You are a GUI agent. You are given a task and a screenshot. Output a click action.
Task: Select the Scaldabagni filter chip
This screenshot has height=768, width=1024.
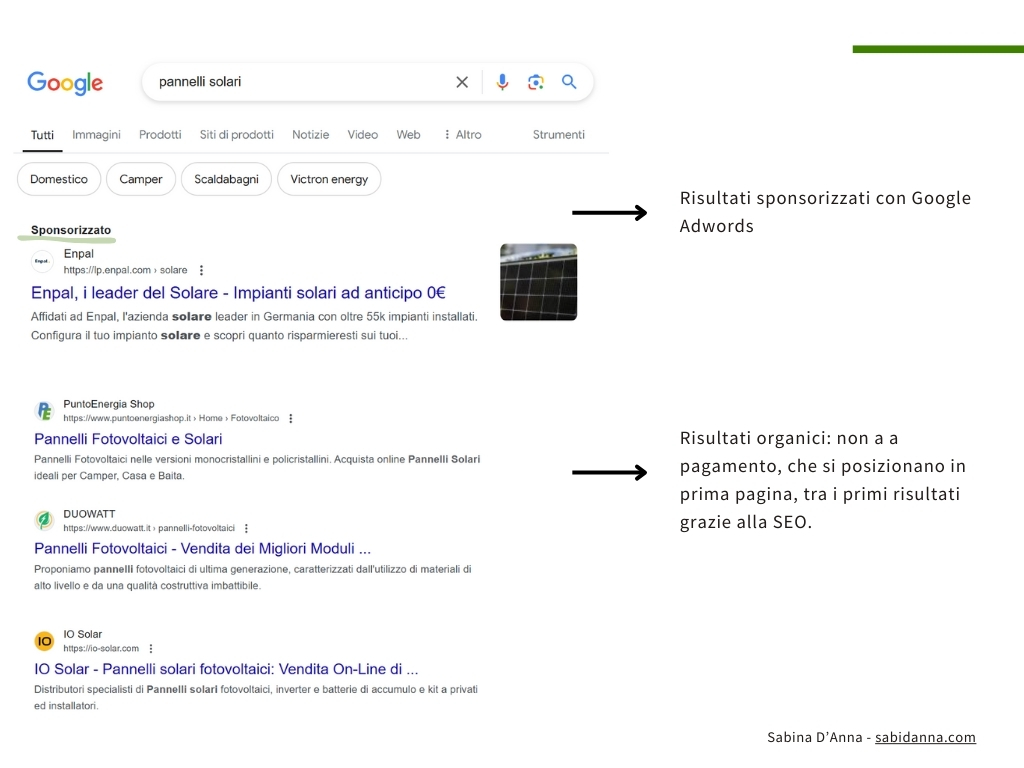(x=226, y=179)
